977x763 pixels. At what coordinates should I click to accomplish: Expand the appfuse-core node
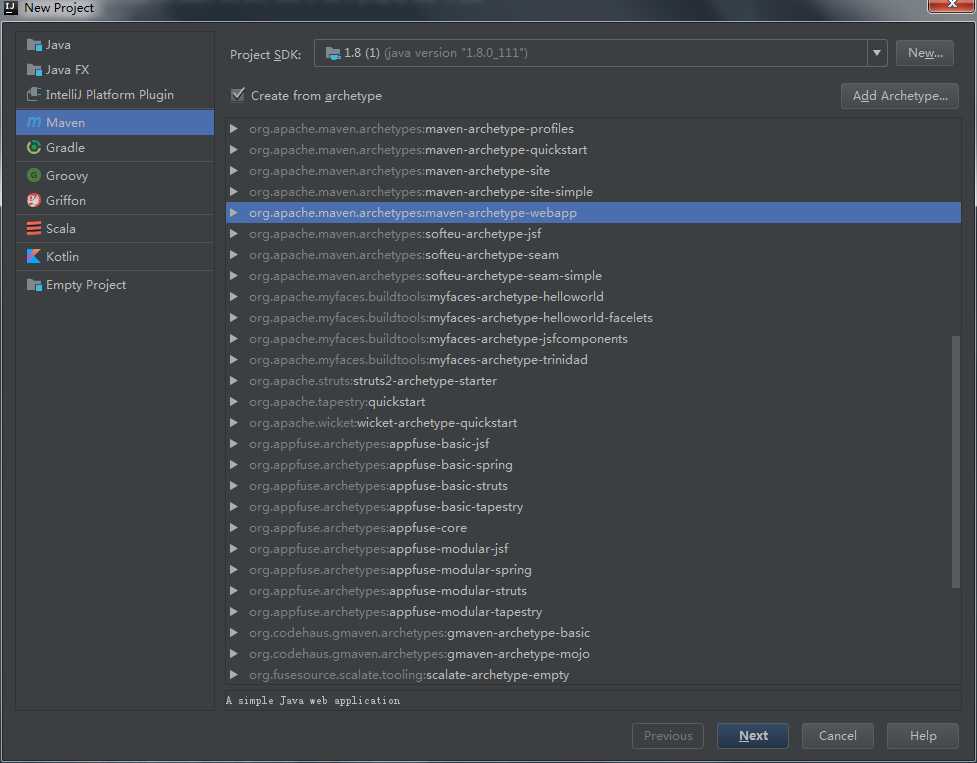(x=234, y=528)
